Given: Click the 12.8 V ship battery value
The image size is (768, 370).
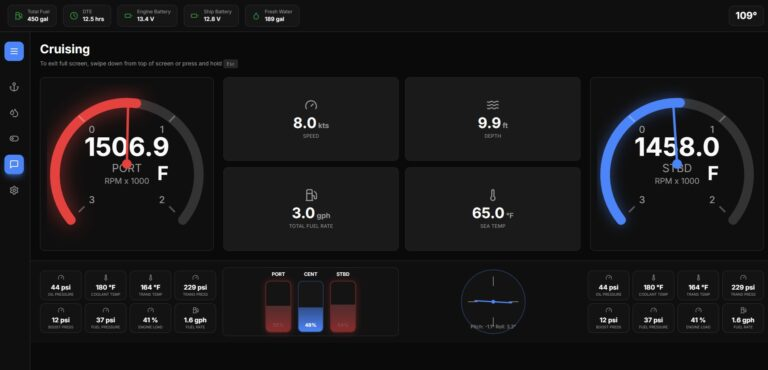Looking at the screenshot, I should [x=212, y=19].
